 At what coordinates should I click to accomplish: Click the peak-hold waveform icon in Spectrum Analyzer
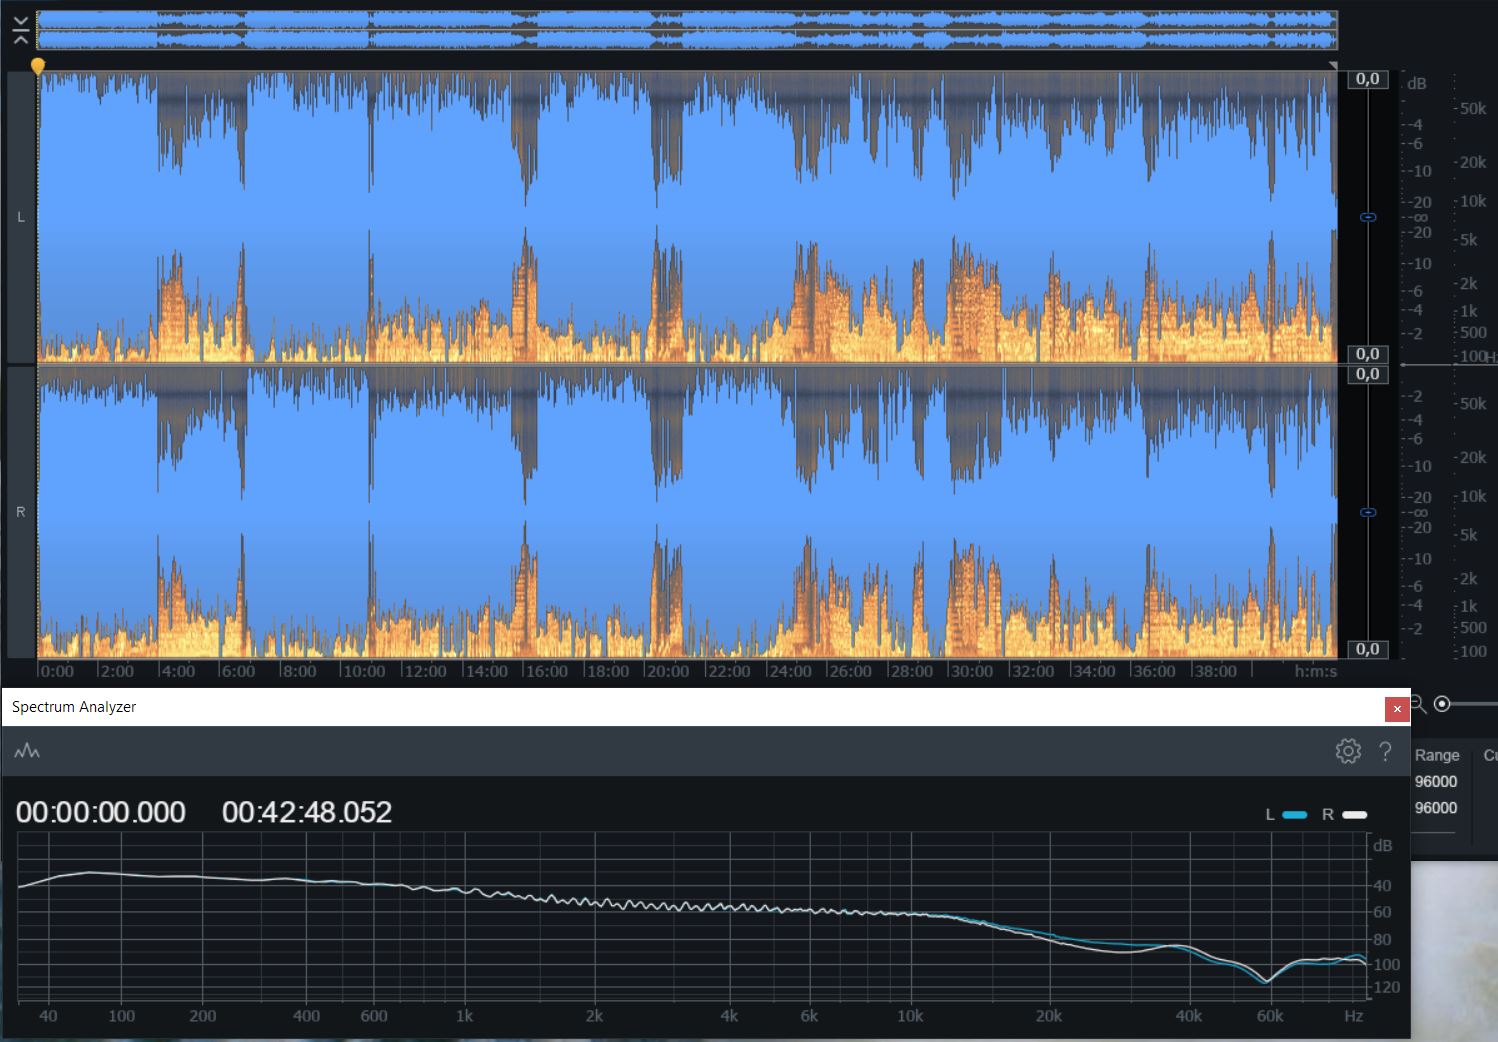coord(27,751)
